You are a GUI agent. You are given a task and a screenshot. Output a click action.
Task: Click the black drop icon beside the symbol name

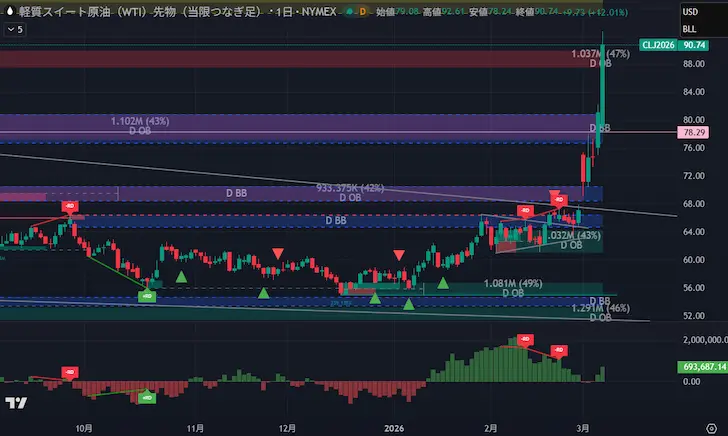[x=9, y=12]
